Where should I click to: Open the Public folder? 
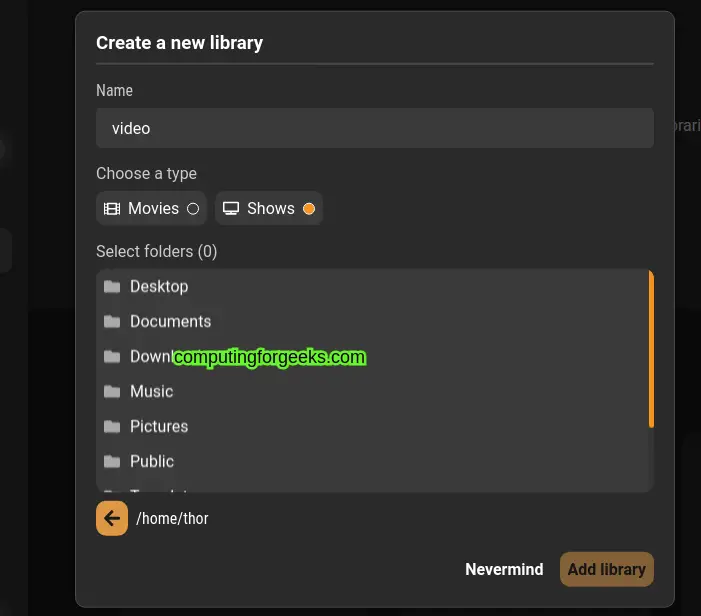(x=372, y=461)
